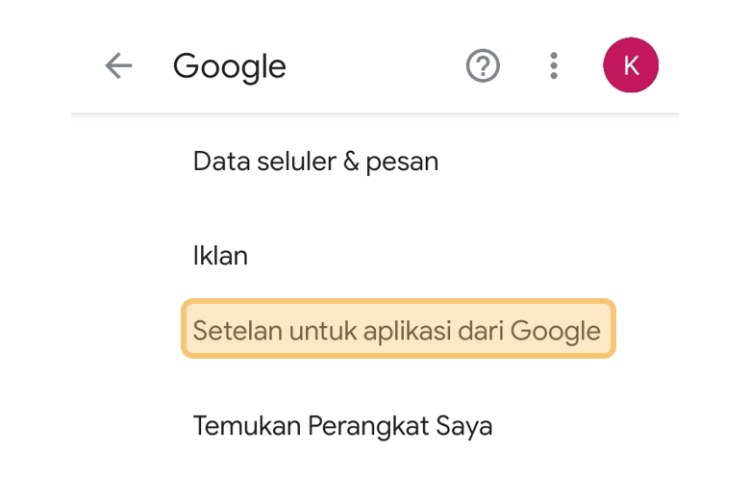Open Setelan untuk aplikasi dari Google
The image size is (750, 500).
[398, 329]
